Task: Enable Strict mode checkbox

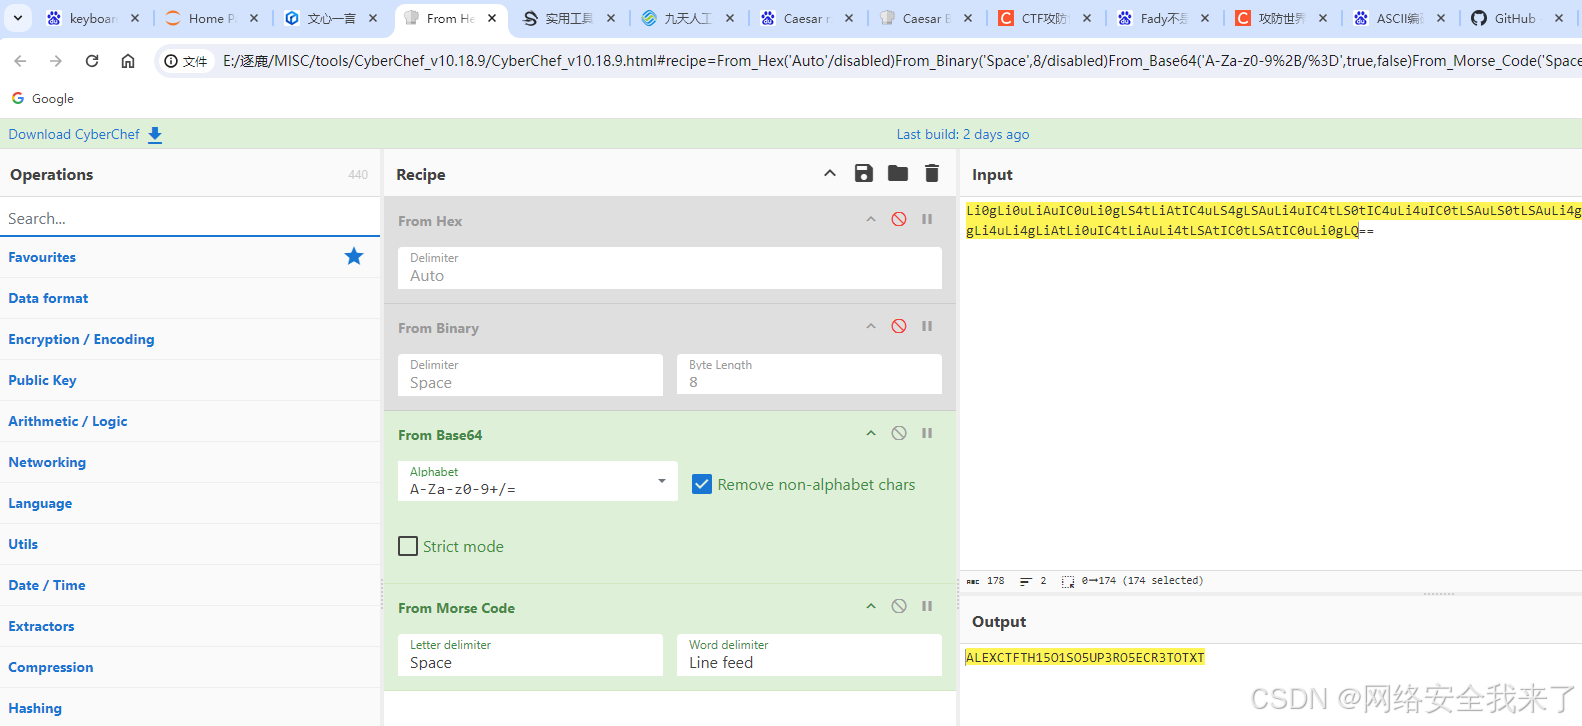Action: (x=408, y=546)
